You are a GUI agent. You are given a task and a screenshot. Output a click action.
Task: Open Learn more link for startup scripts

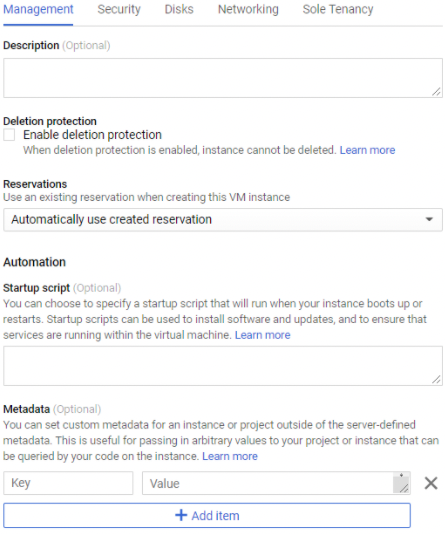263,335
